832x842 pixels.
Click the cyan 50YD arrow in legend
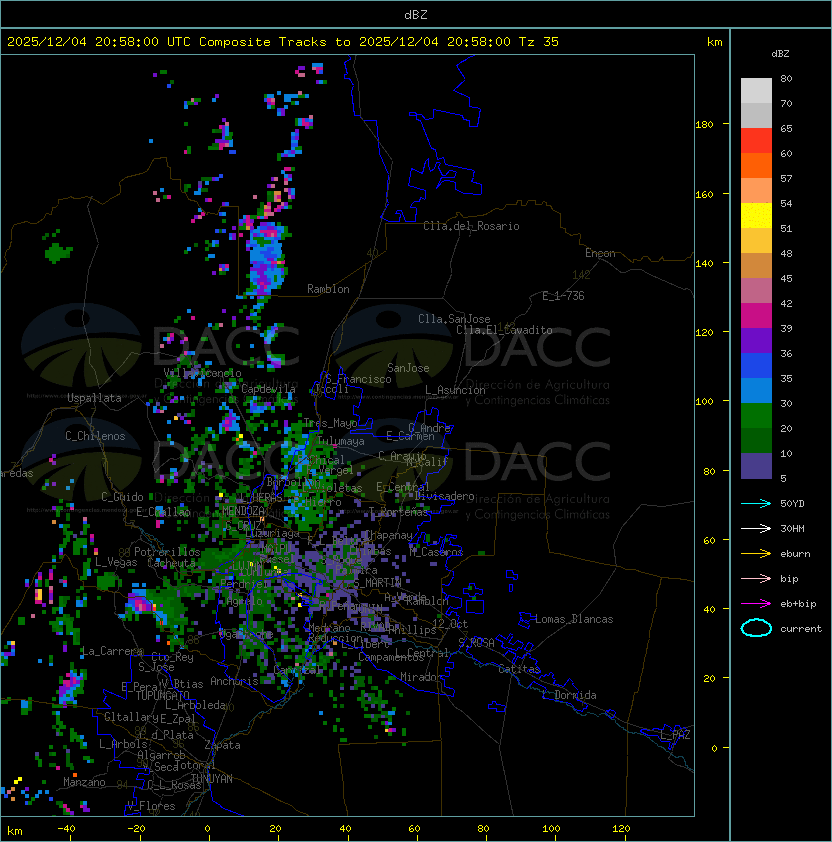pyautogui.click(x=756, y=503)
